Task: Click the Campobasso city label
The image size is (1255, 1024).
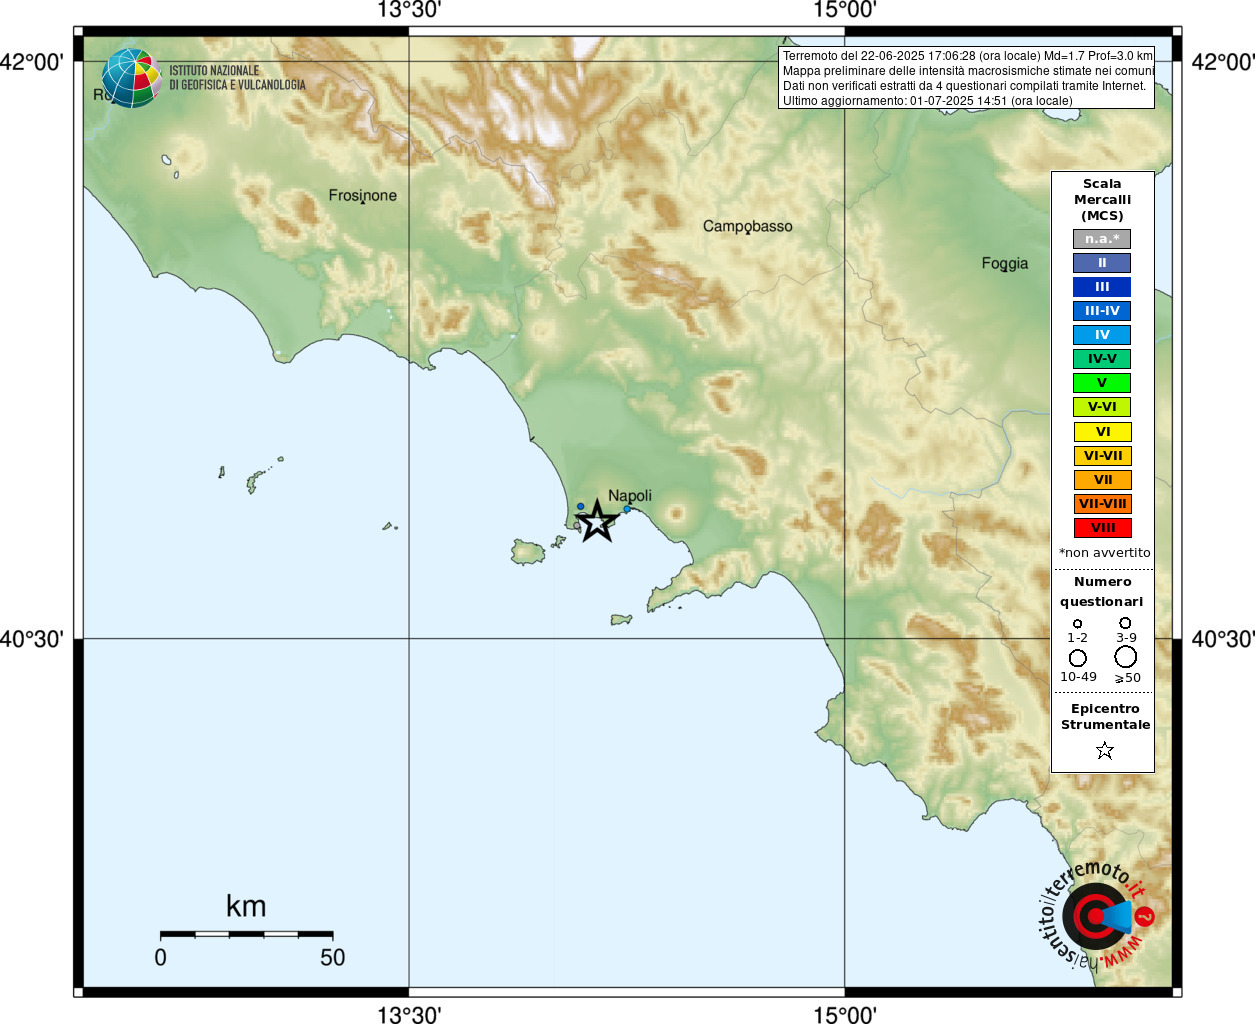Action: [748, 227]
